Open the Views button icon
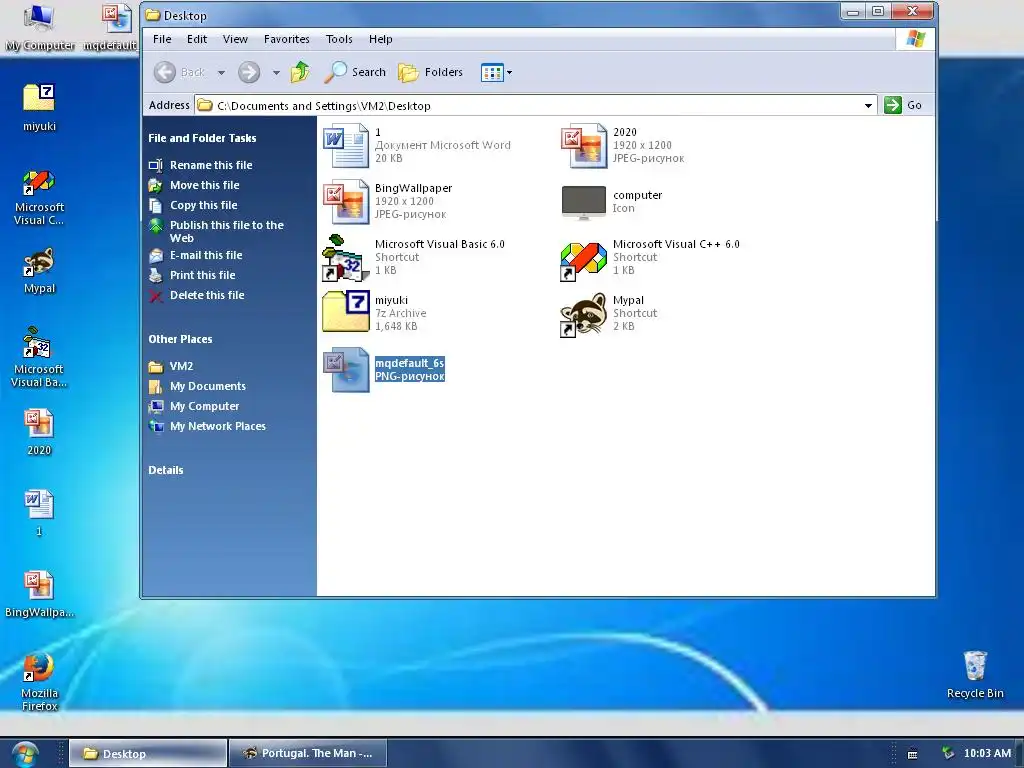This screenshot has width=1024, height=768. [492, 72]
